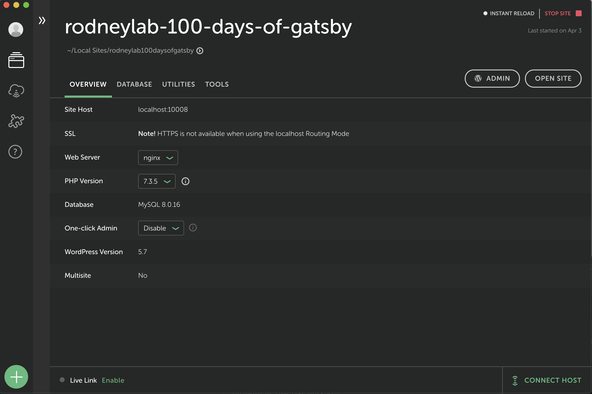Switch to the Overview tab

click(x=88, y=84)
